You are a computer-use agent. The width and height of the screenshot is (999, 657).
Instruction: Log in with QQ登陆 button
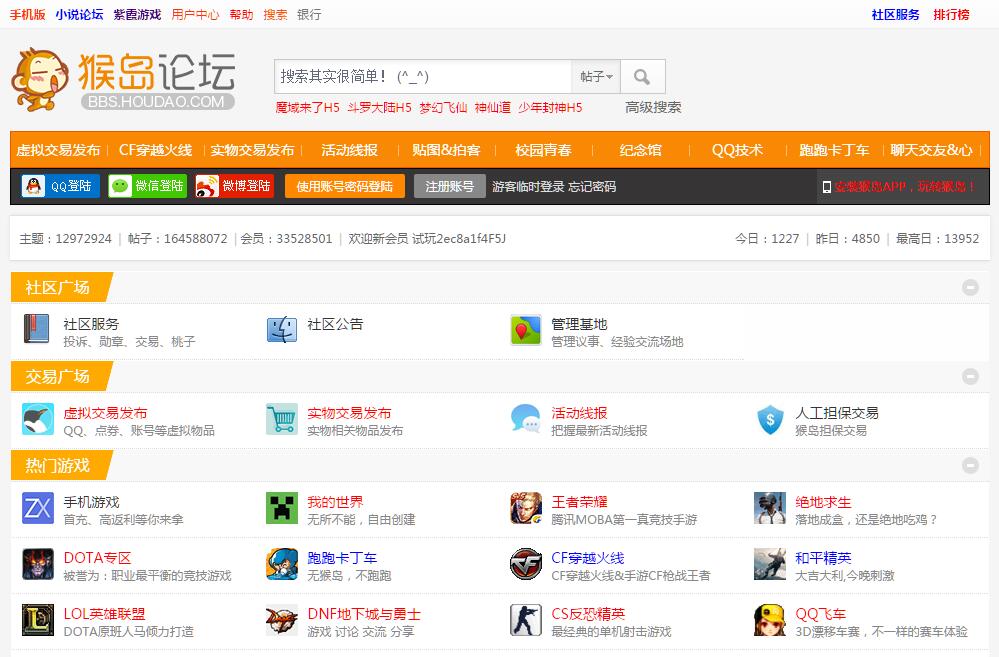click(x=61, y=186)
